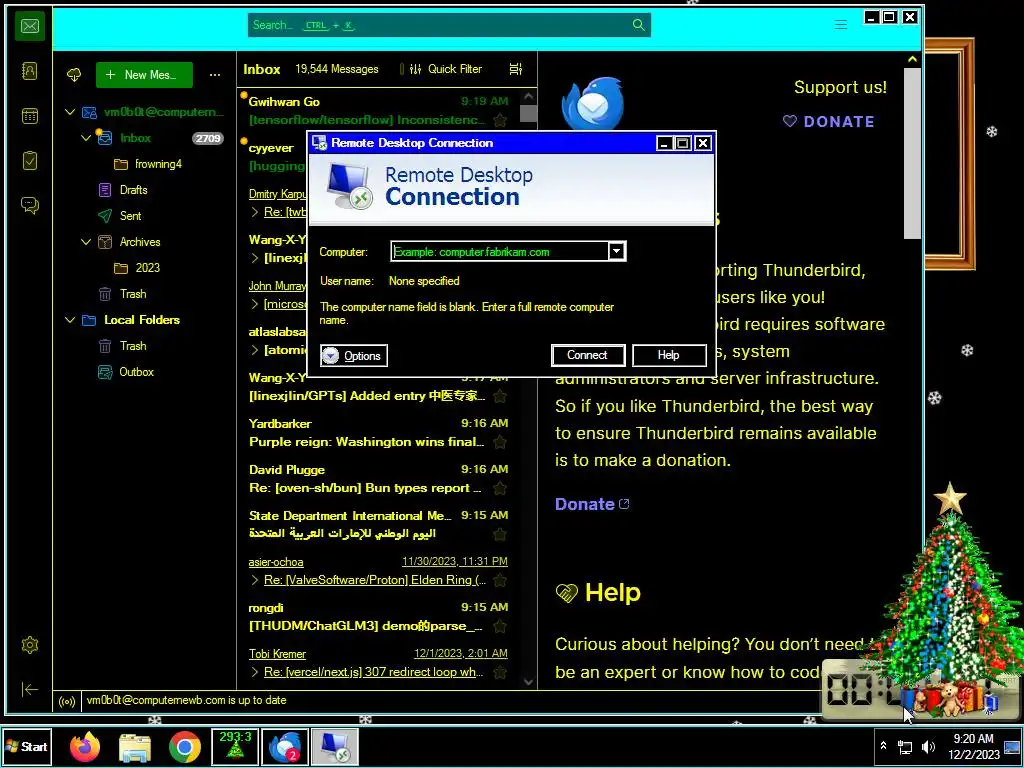Open the taskbar clock and date

point(973,746)
